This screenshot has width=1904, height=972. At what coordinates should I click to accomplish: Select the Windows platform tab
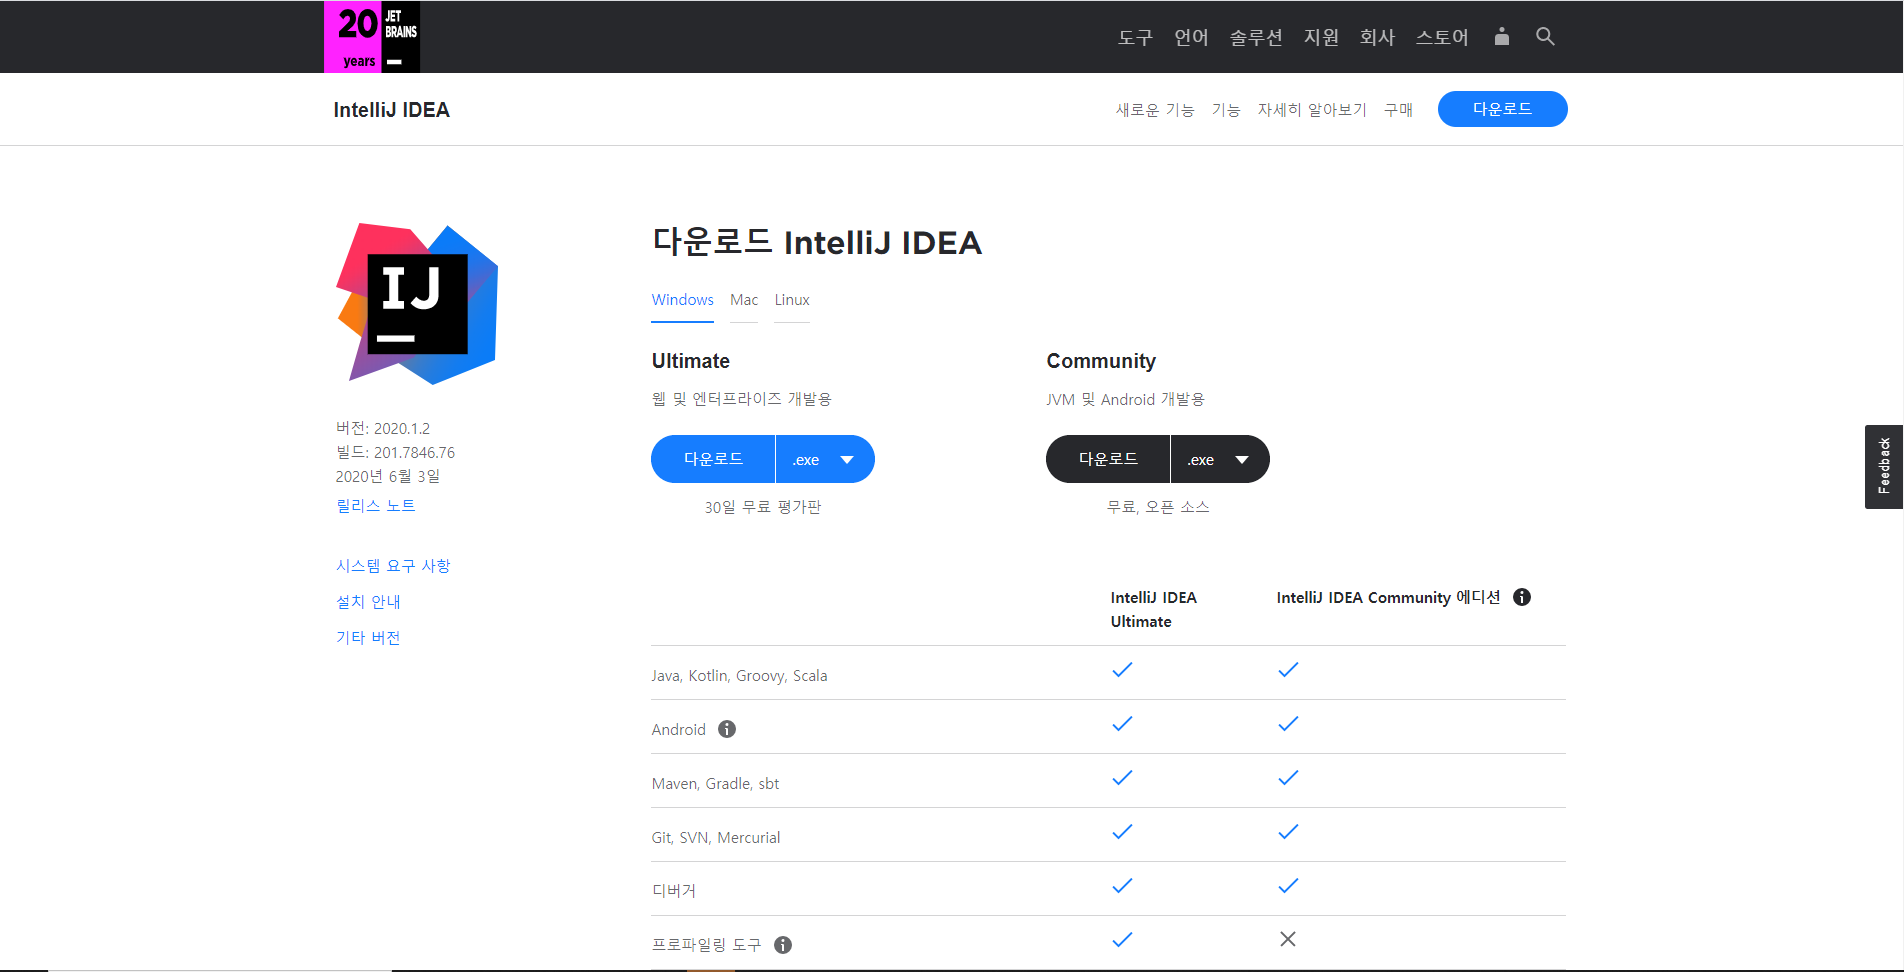pos(682,300)
